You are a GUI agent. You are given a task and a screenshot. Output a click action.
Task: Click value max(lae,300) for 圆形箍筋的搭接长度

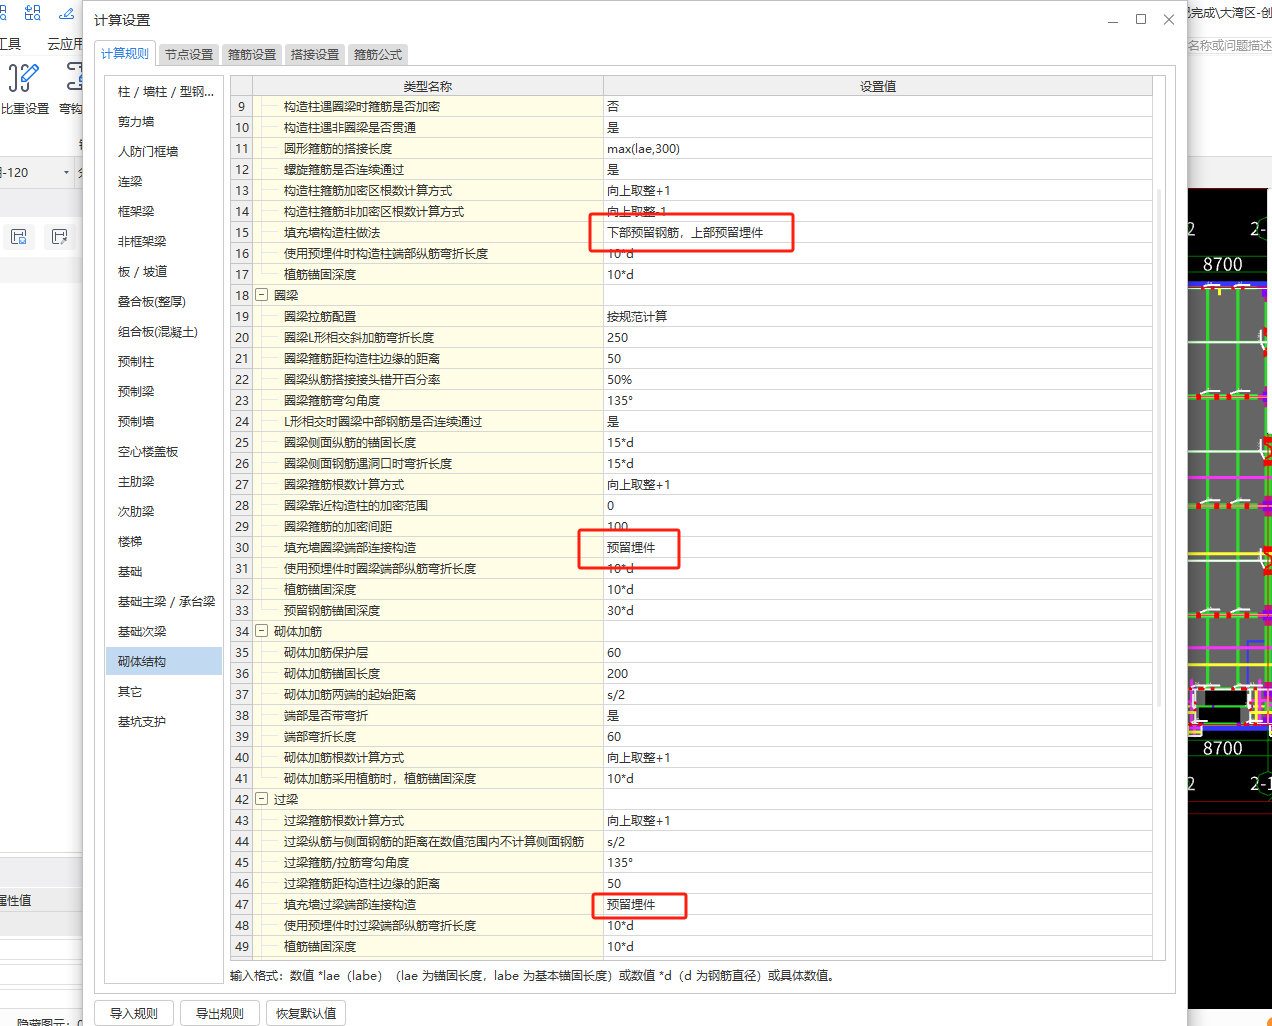tap(643, 148)
